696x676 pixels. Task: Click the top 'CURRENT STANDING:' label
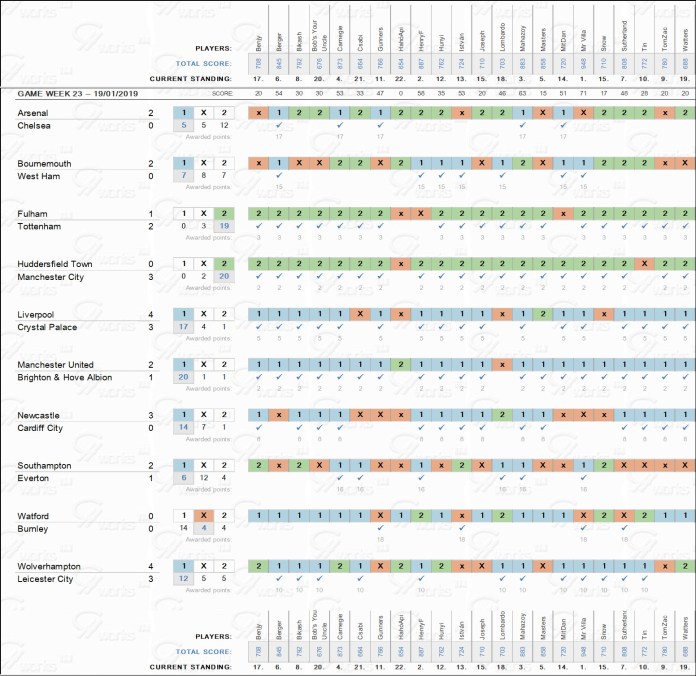tap(190, 77)
